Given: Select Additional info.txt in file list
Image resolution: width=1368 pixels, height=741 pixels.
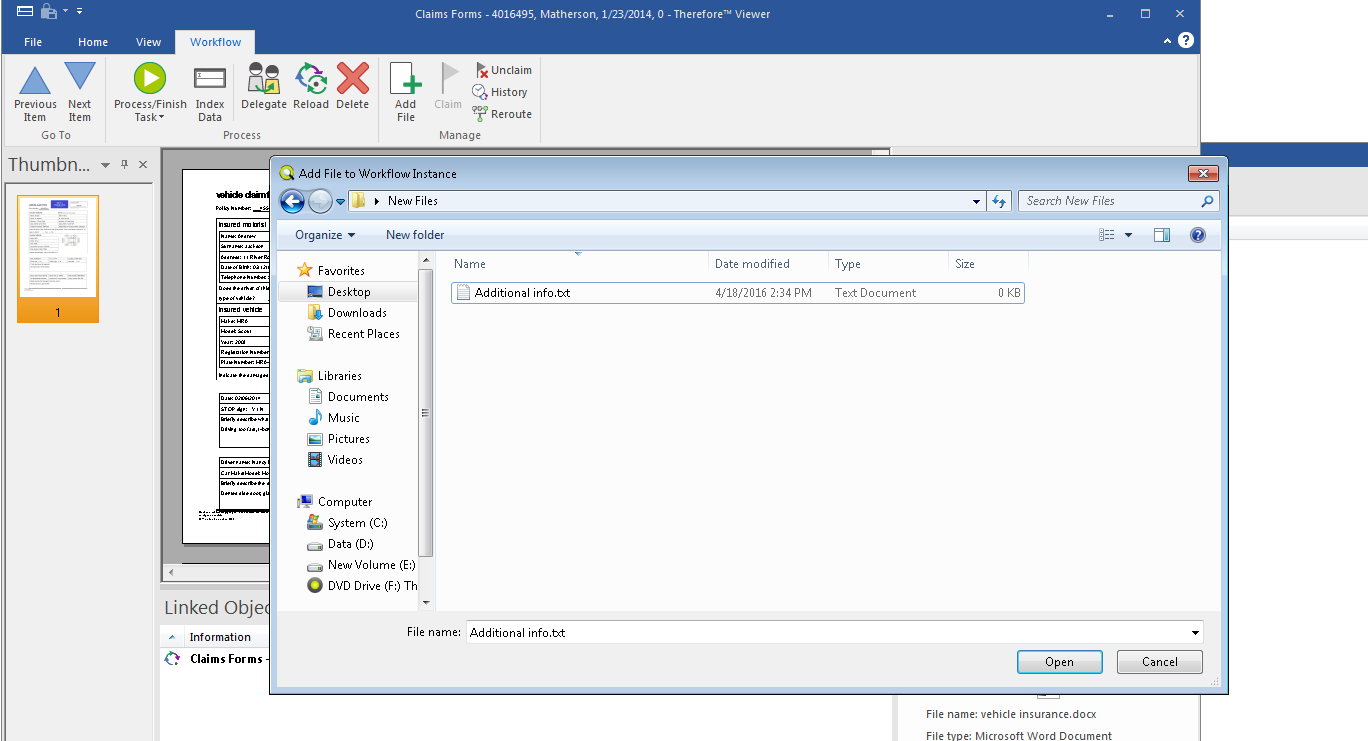Looking at the screenshot, I should pyautogui.click(x=522, y=293).
